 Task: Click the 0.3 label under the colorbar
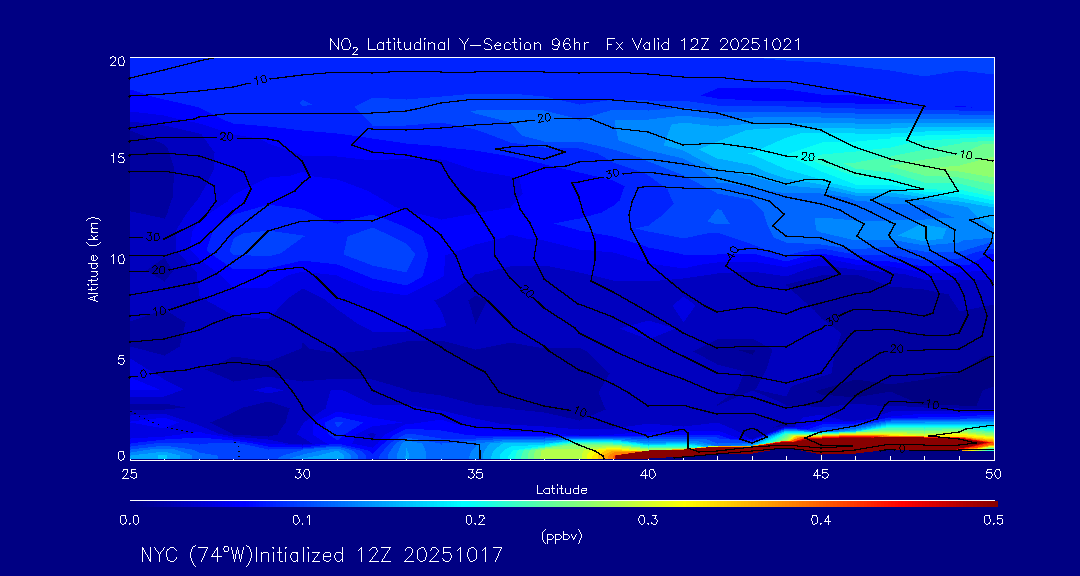(x=648, y=520)
